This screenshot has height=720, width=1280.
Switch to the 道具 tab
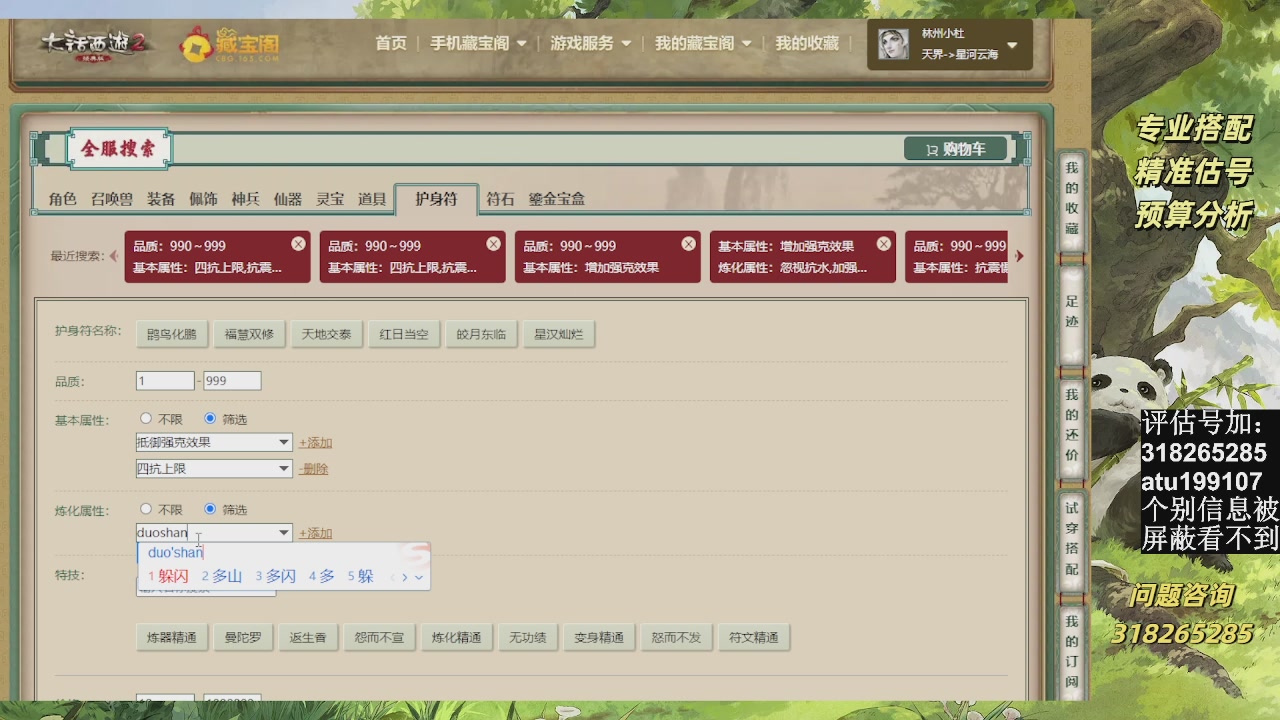(x=372, y=199)
